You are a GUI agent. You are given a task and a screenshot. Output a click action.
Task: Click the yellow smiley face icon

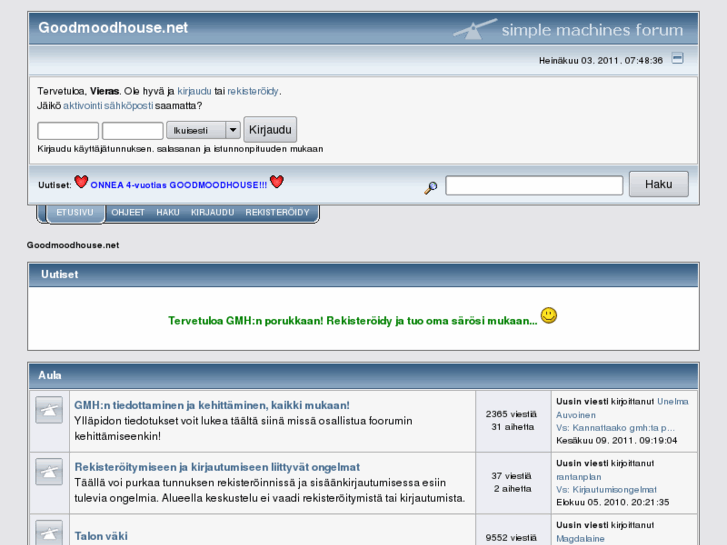pos(549,316)
